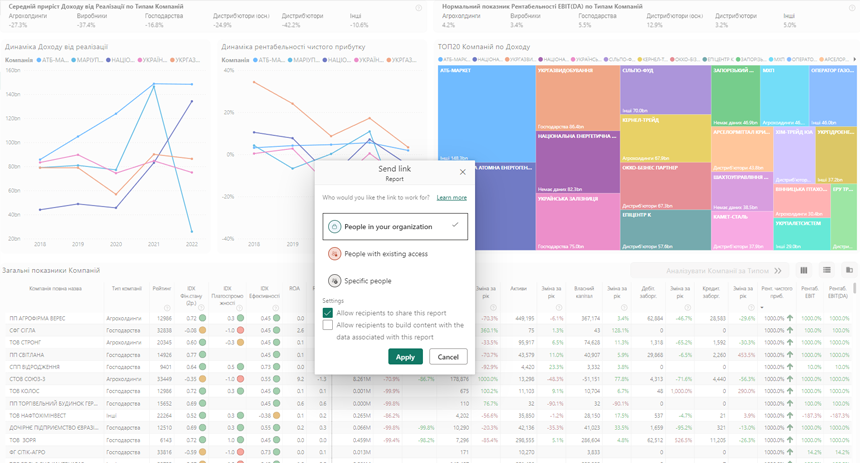Select КЕРНЕЛ-ТРЕЙД block in treemap
The height and width of the screenshot is (463, 860).
[x=666, y=138]
